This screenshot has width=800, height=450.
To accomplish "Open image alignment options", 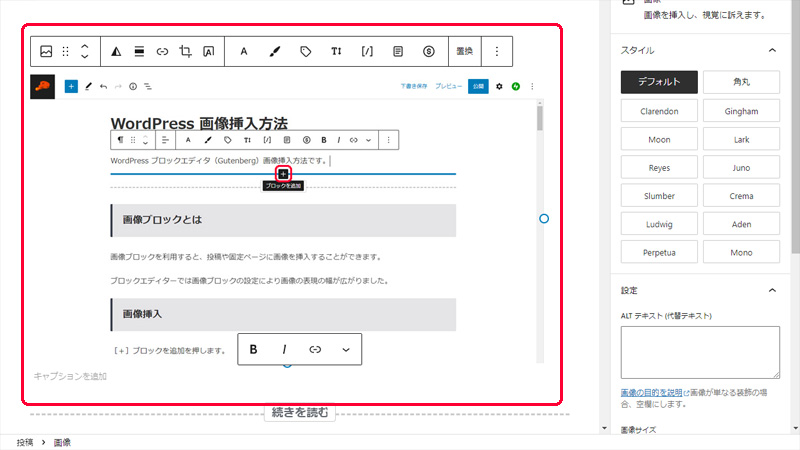I will click(x=139, y=51).
